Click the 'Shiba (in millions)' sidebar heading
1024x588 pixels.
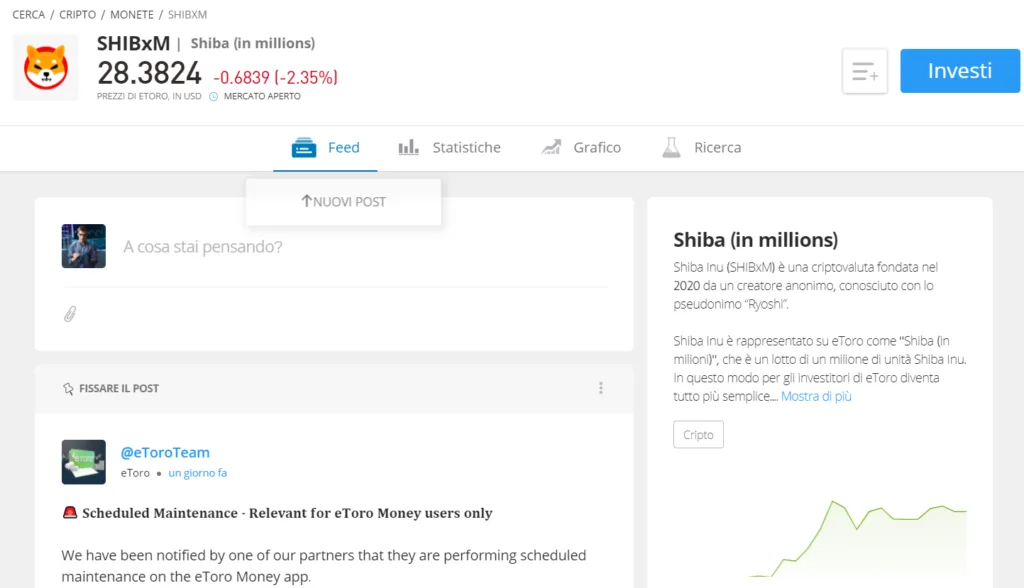(x=756, y=240)
